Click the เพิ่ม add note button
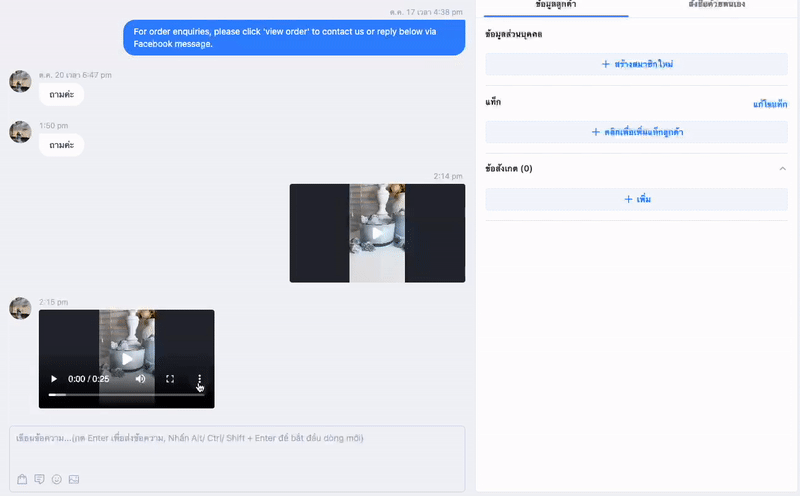 click(x=636, y=199)
